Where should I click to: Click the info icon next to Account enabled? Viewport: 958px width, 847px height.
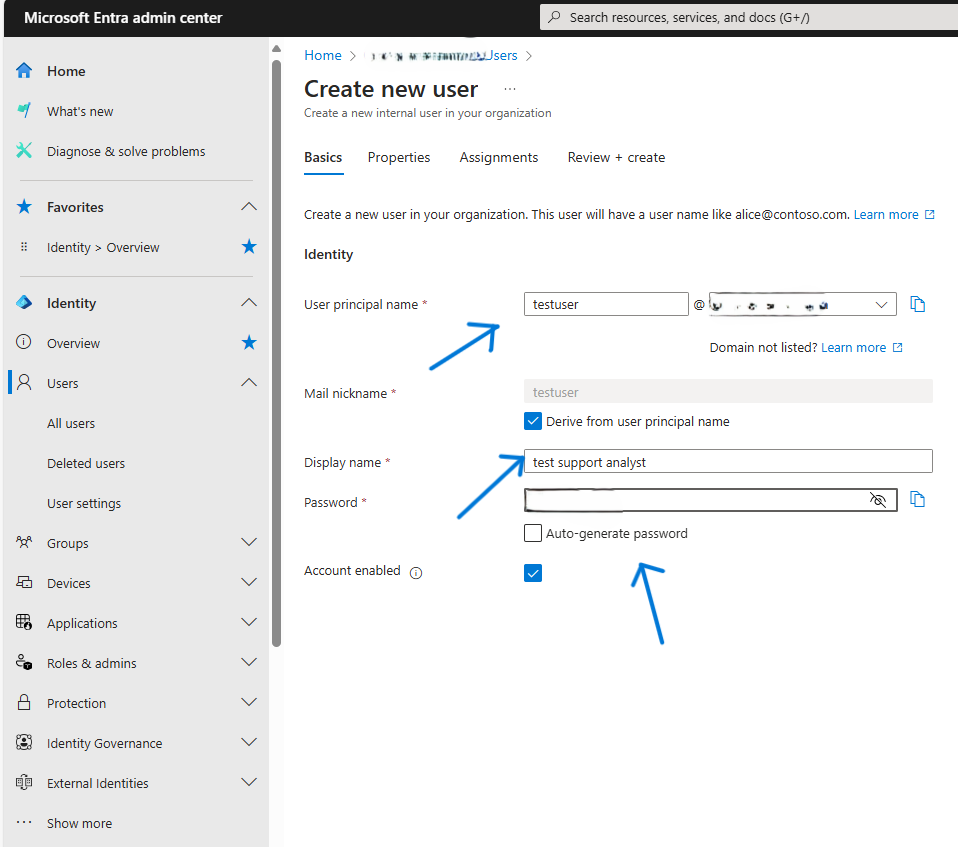point(414,571)
